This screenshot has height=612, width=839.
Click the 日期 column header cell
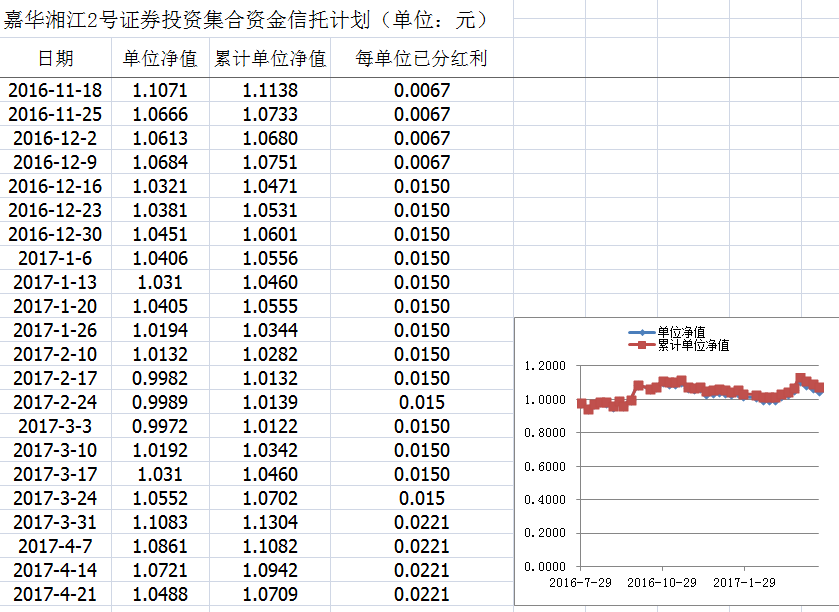point(55,58)
